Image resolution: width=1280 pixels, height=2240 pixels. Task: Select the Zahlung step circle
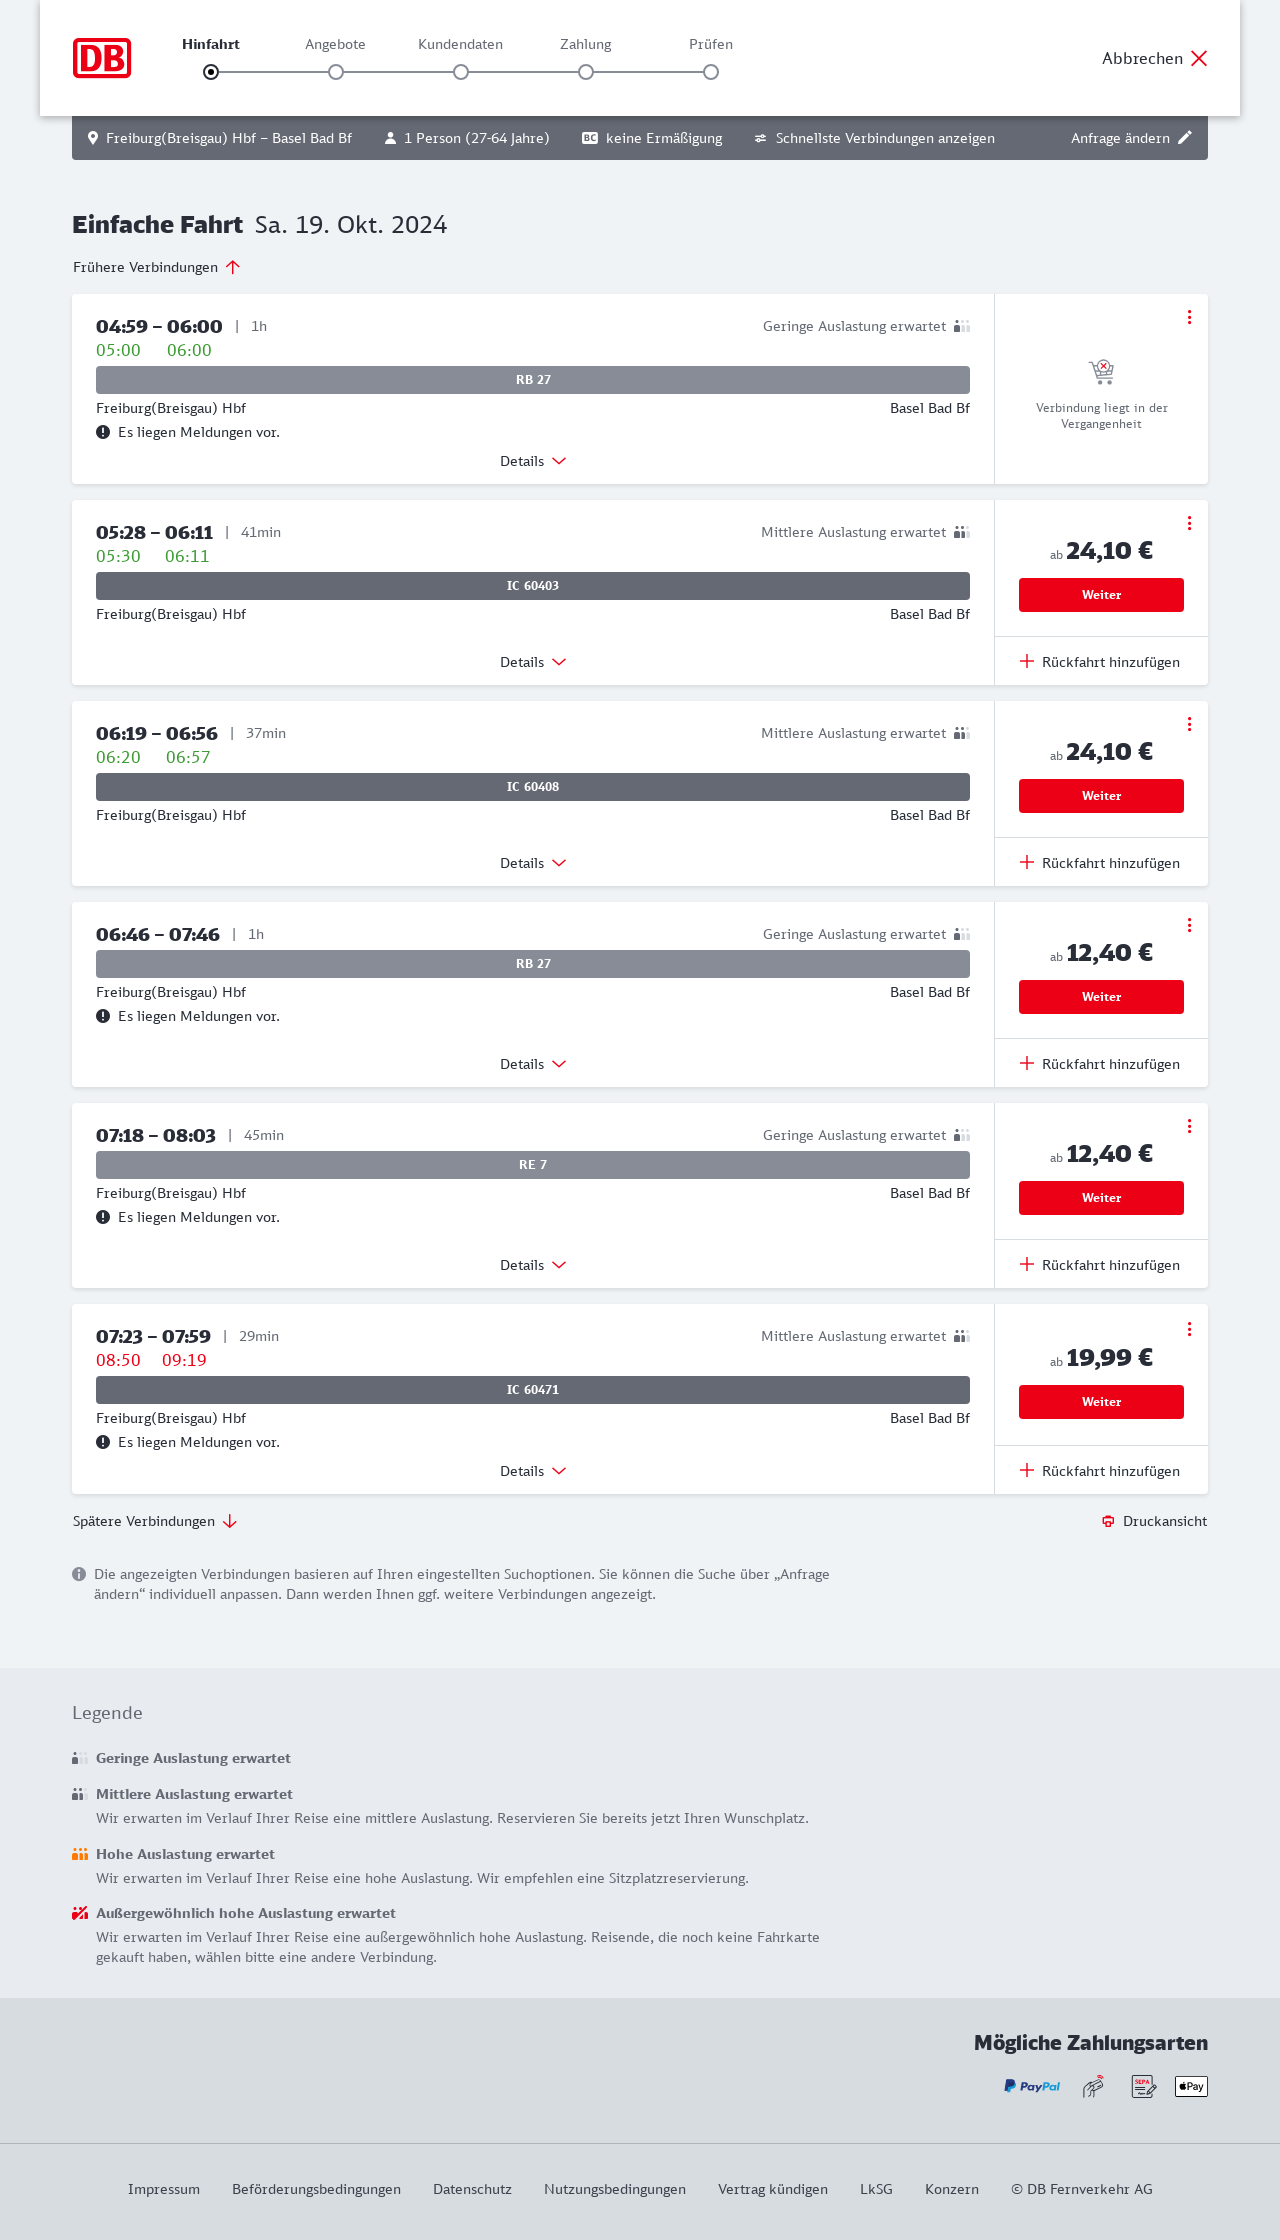(586, 72)
